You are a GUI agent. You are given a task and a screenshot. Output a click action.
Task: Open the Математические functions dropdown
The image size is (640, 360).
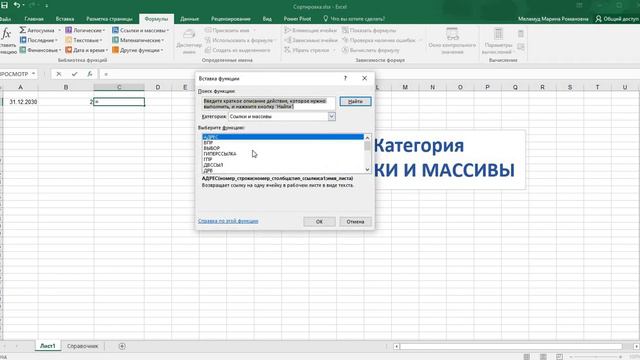[x=138, y=40]
